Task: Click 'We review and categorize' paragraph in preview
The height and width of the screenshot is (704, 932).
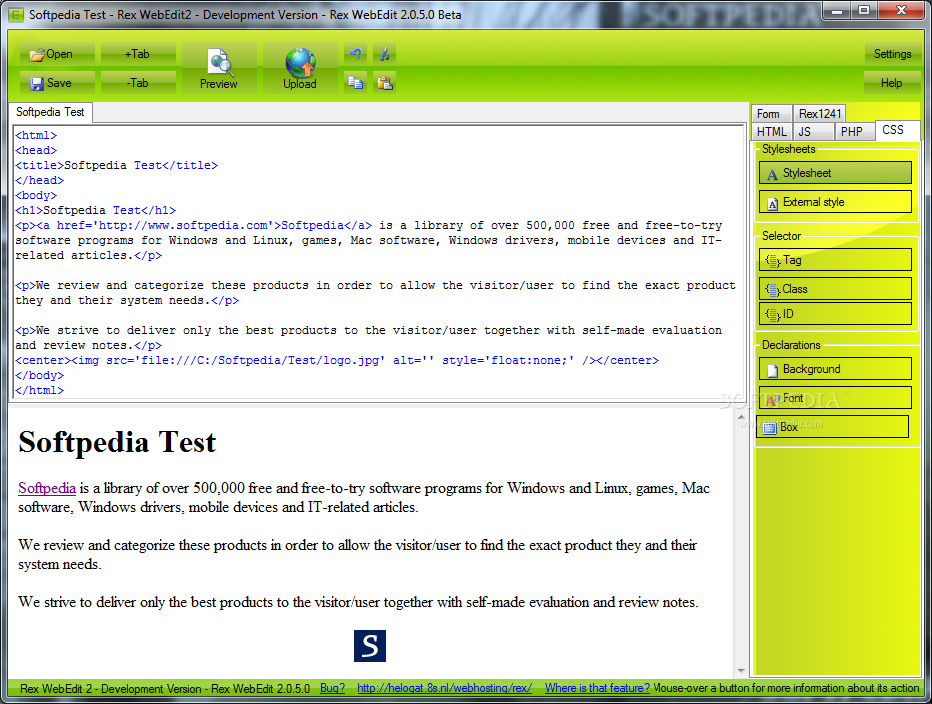Action: click(x=357, y=555)
